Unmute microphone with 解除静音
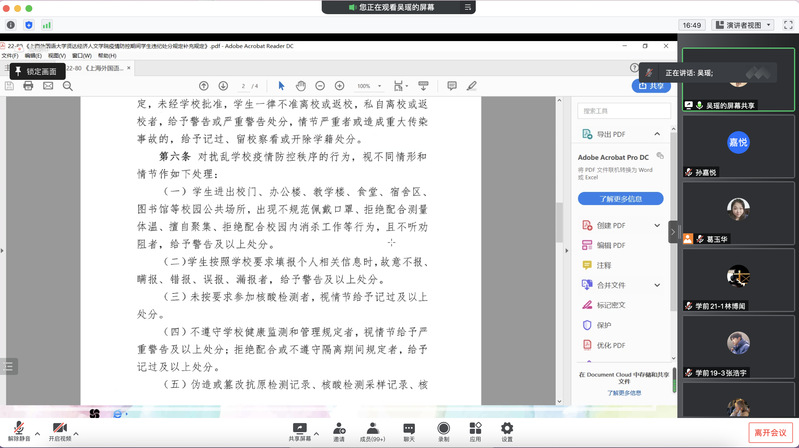This screenshot has height=448, width=799. [19, 432]
